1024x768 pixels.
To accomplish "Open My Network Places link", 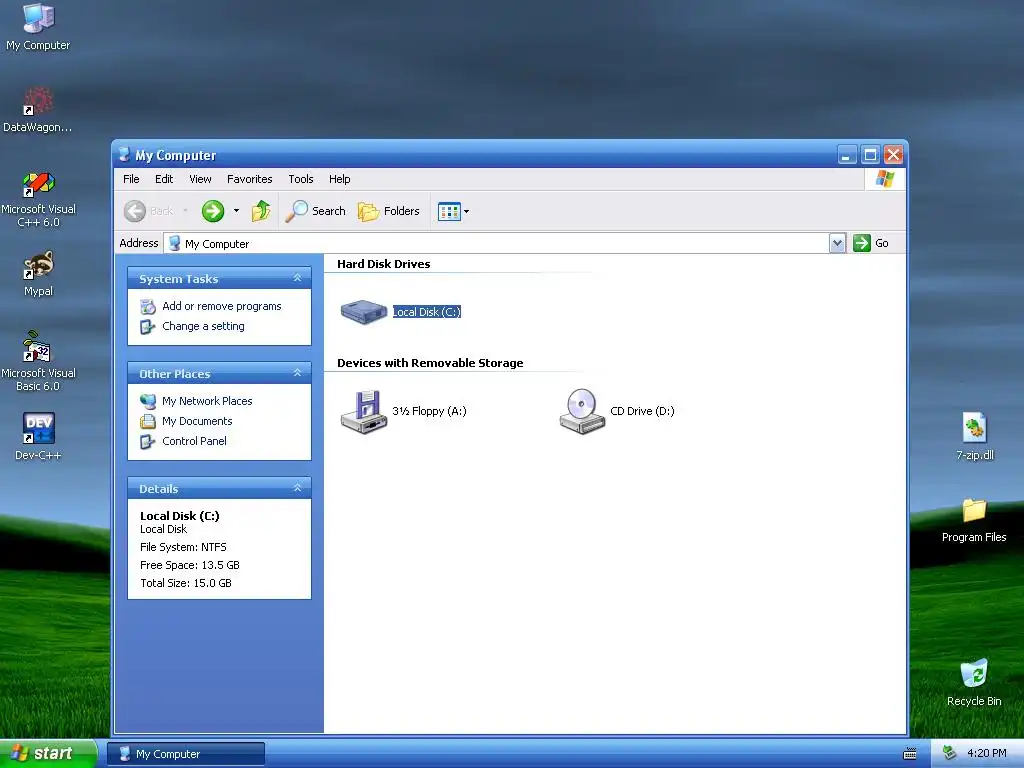I will (207, 401).
